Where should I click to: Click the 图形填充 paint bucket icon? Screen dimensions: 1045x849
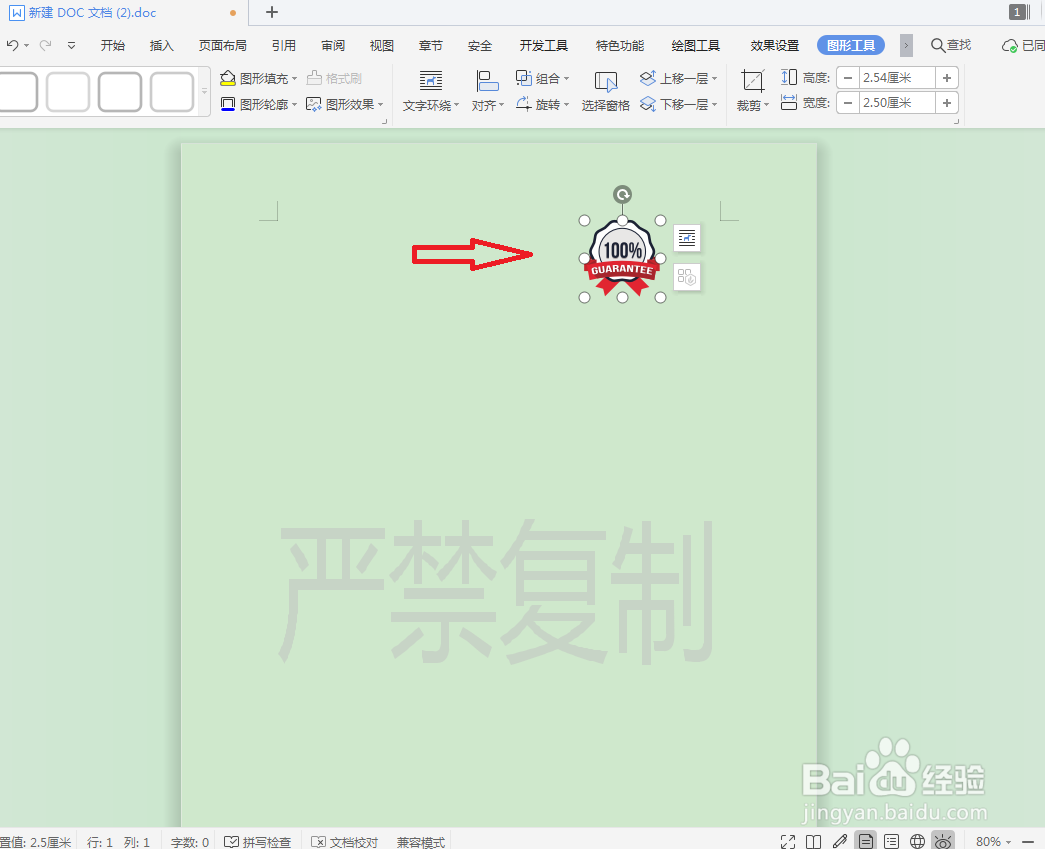228,78
